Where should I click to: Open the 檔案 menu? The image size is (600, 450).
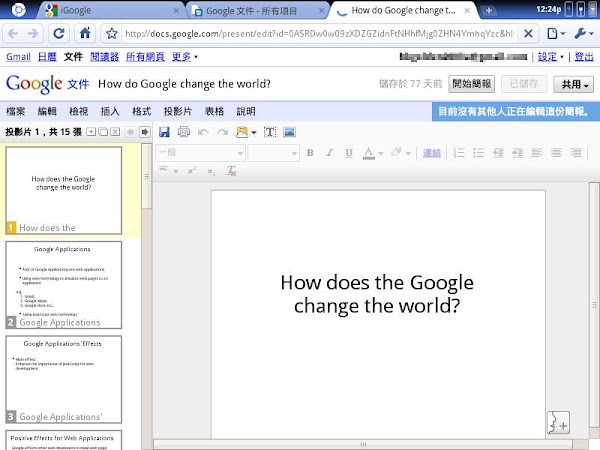16,111
